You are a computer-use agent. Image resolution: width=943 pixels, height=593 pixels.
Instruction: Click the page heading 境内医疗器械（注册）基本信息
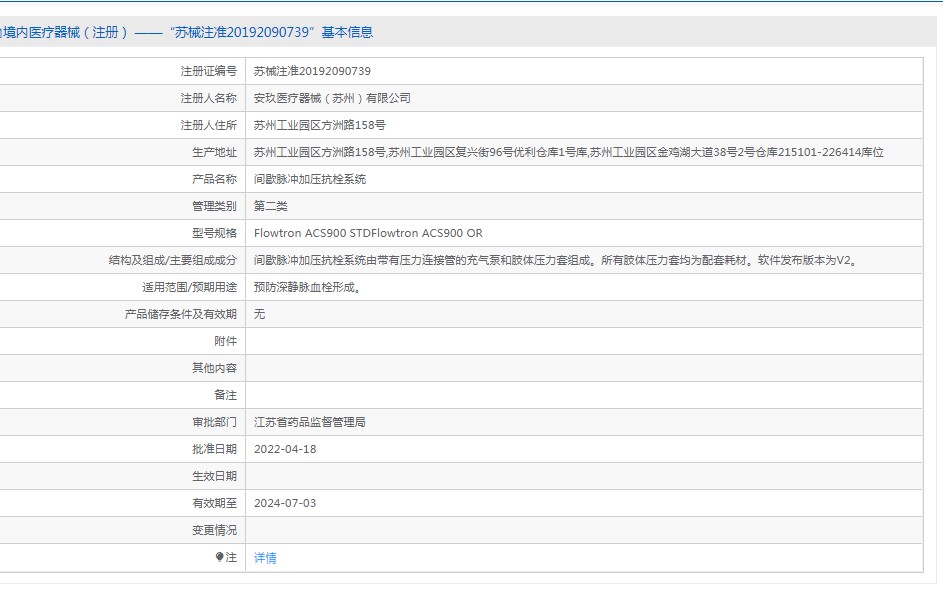point(186,32)
